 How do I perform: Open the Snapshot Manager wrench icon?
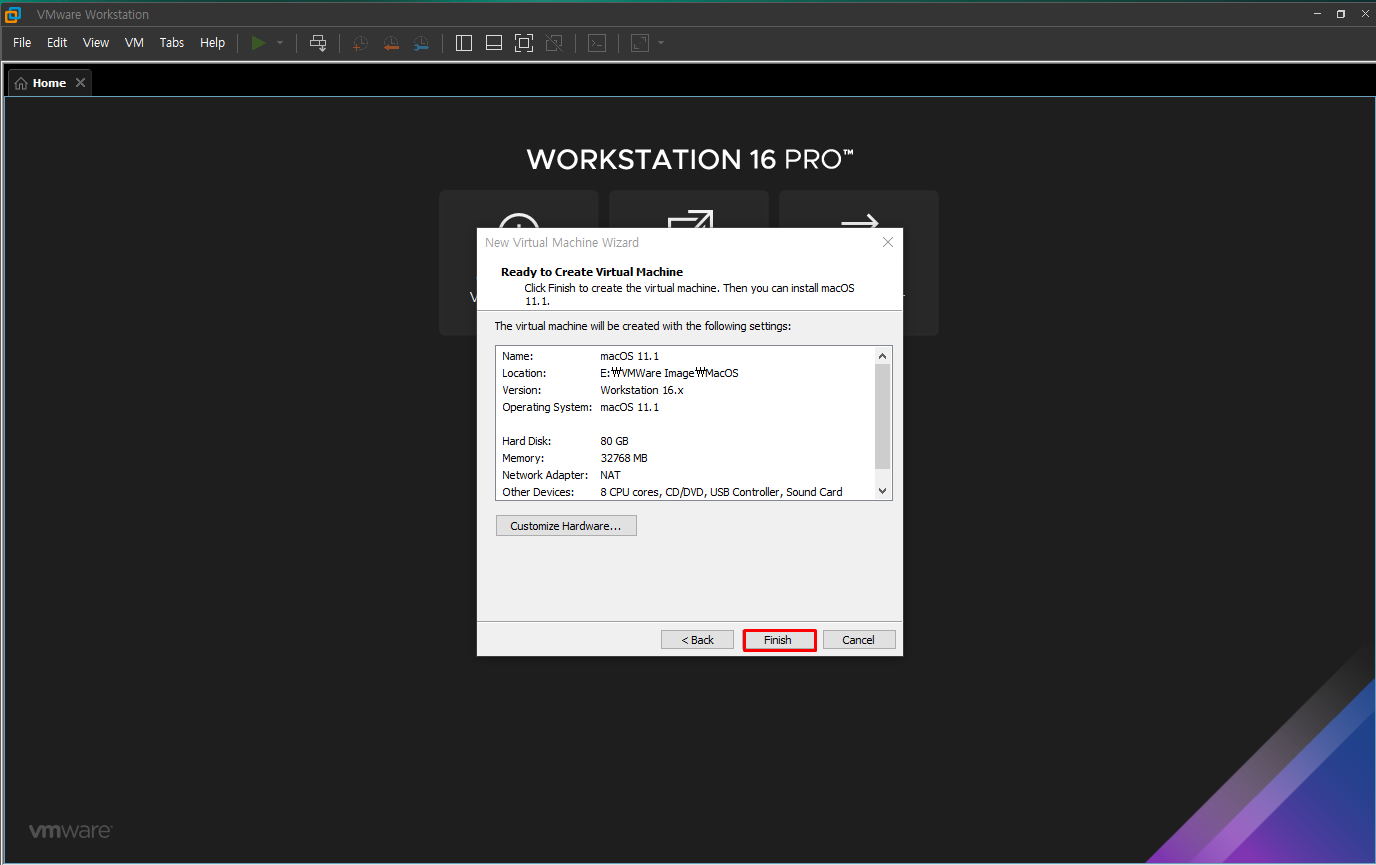(x=421, y=43)
